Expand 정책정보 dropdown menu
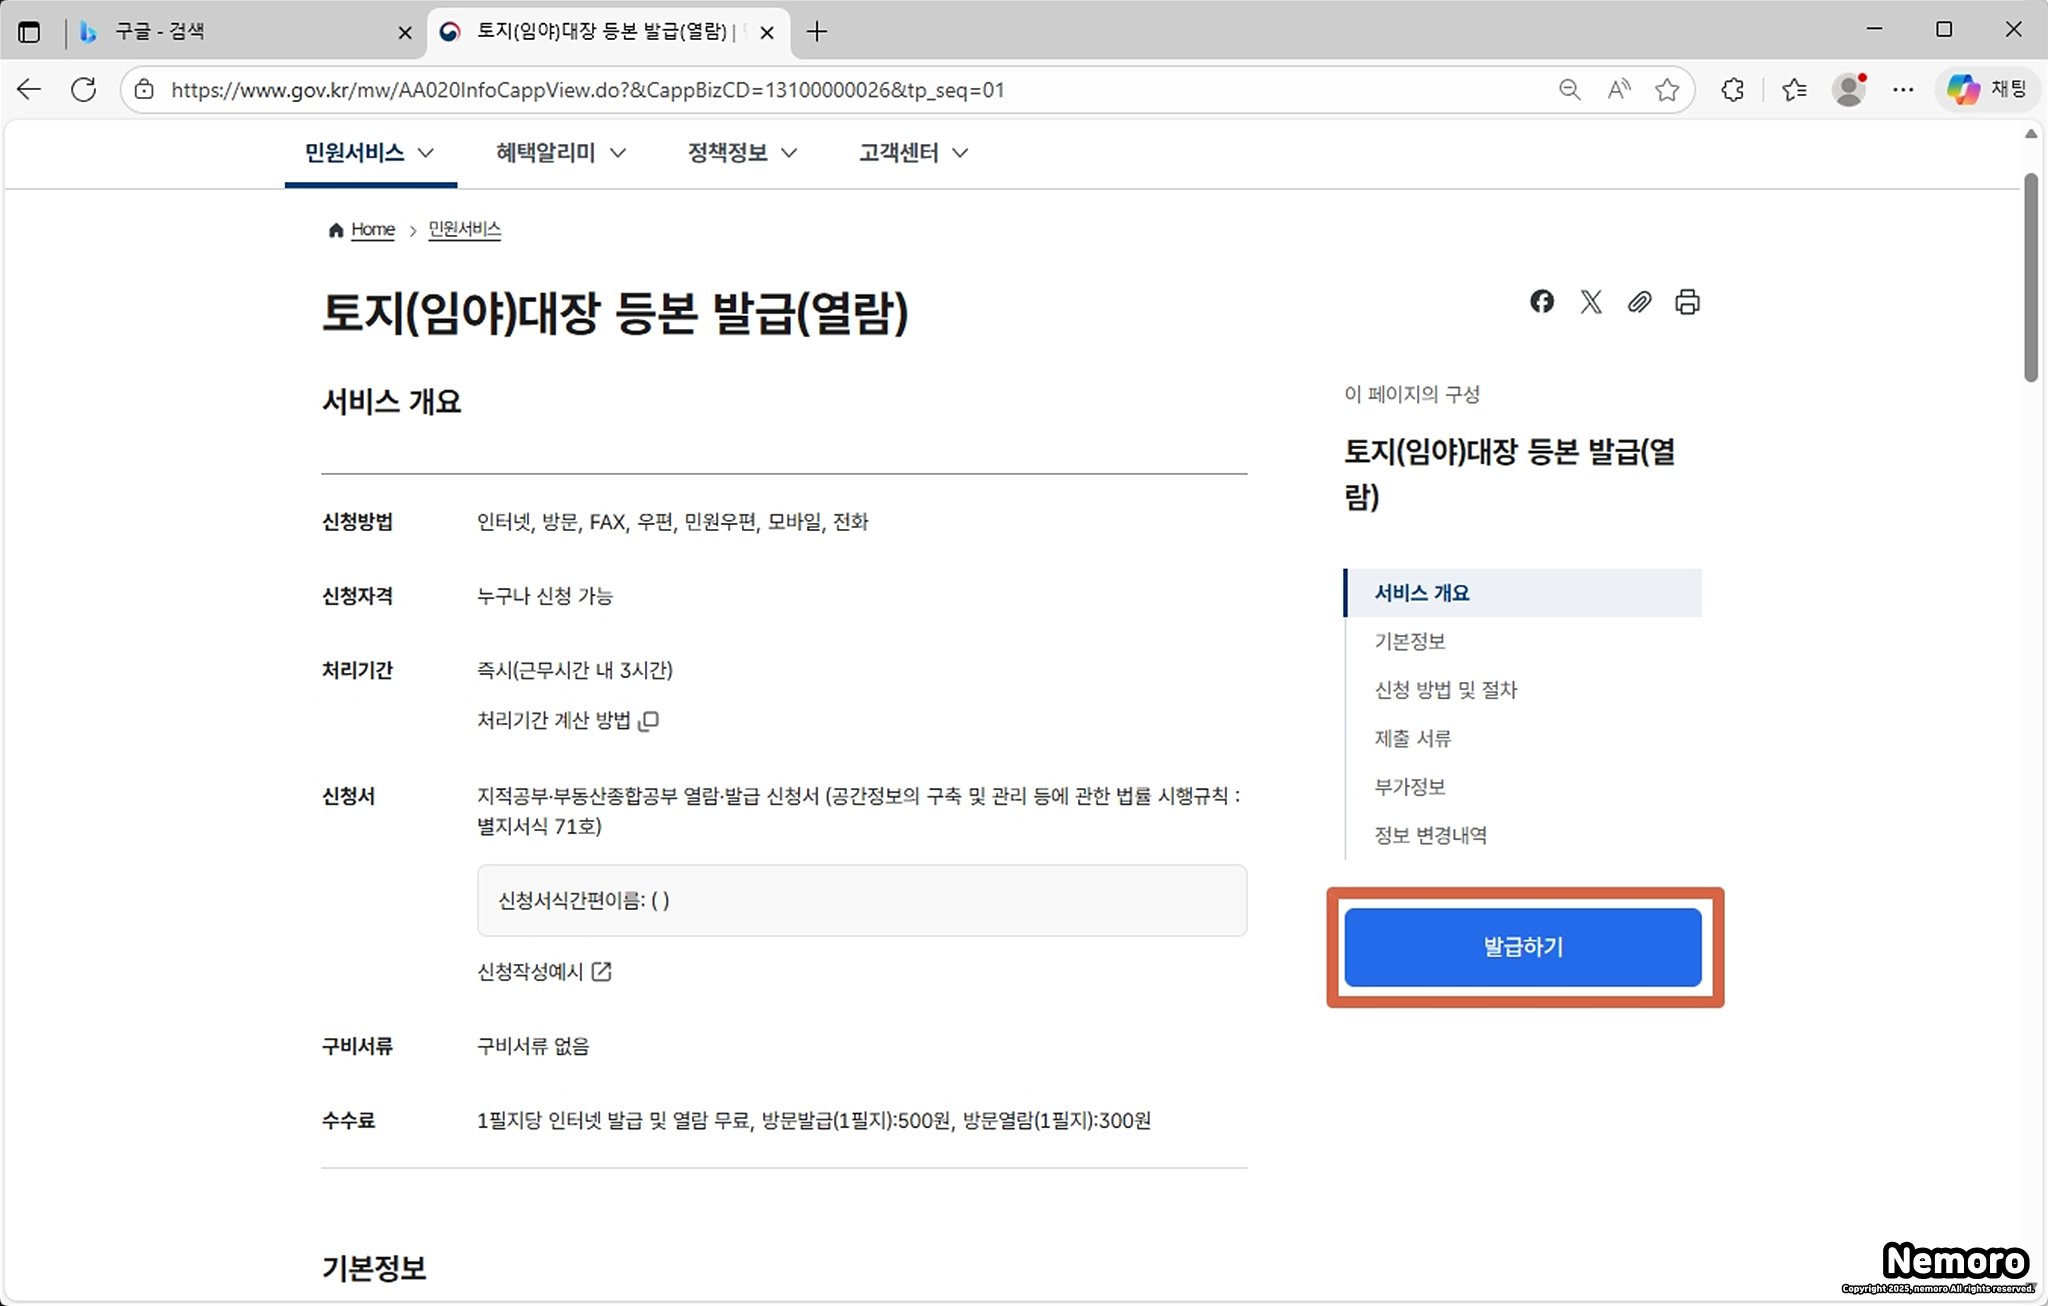 (742, 153)
